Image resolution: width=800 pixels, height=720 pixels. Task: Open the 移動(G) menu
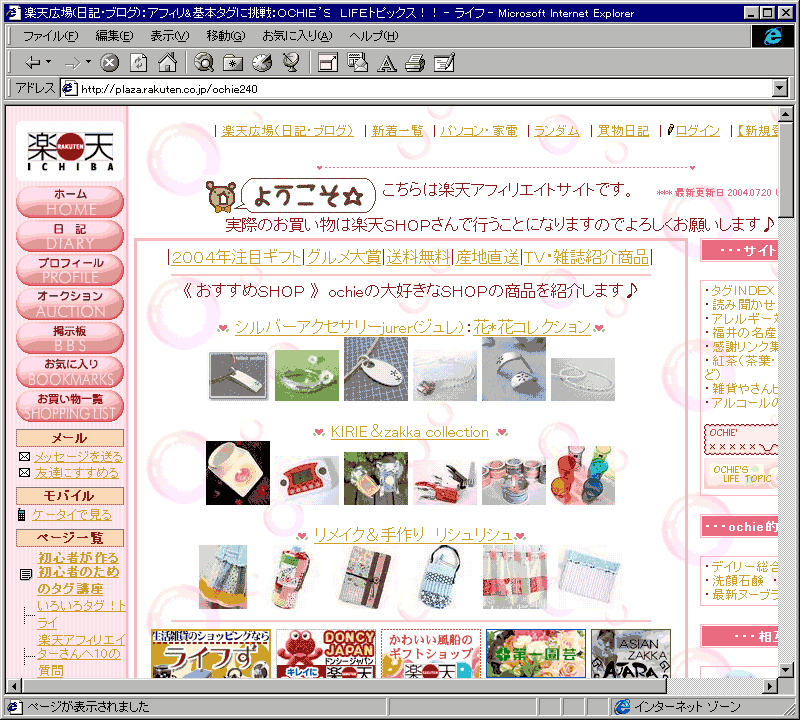click(226, 36)
